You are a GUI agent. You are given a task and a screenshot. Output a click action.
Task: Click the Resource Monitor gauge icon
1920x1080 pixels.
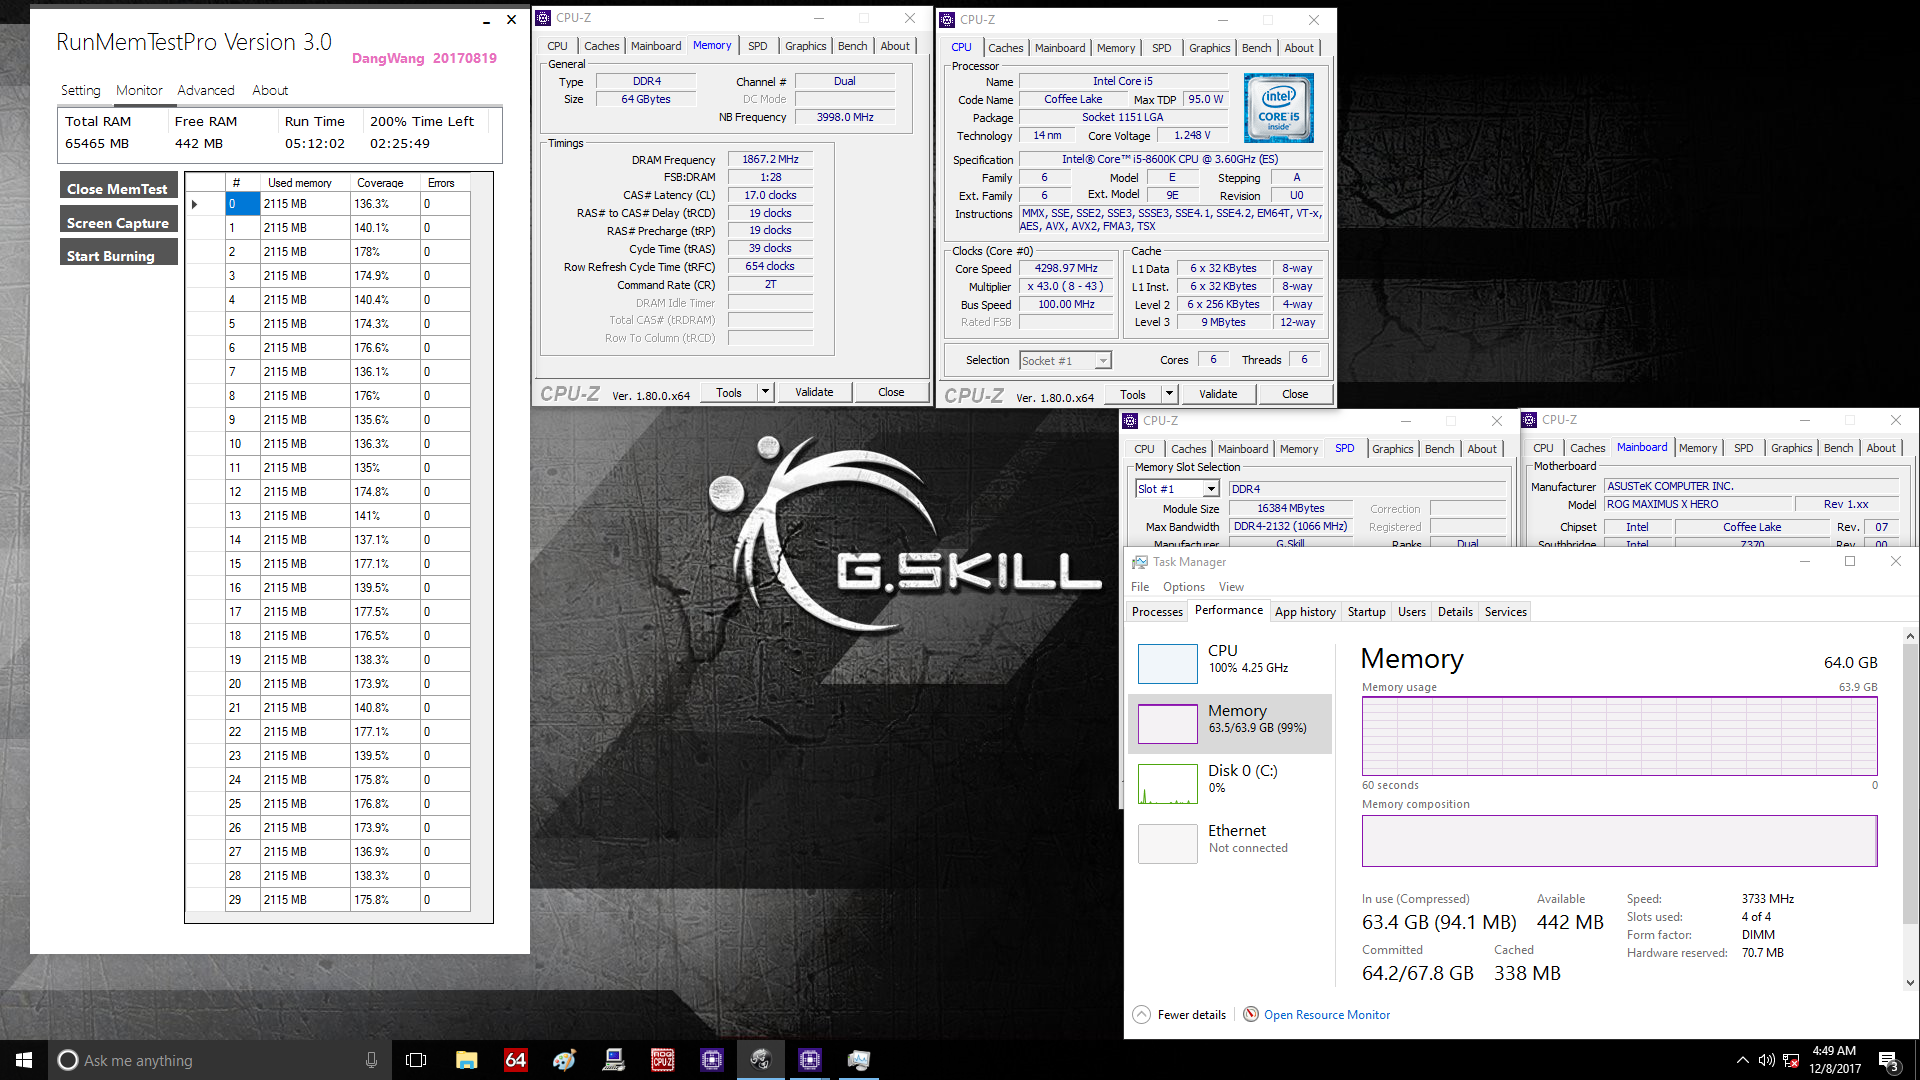point(1250,1014)
